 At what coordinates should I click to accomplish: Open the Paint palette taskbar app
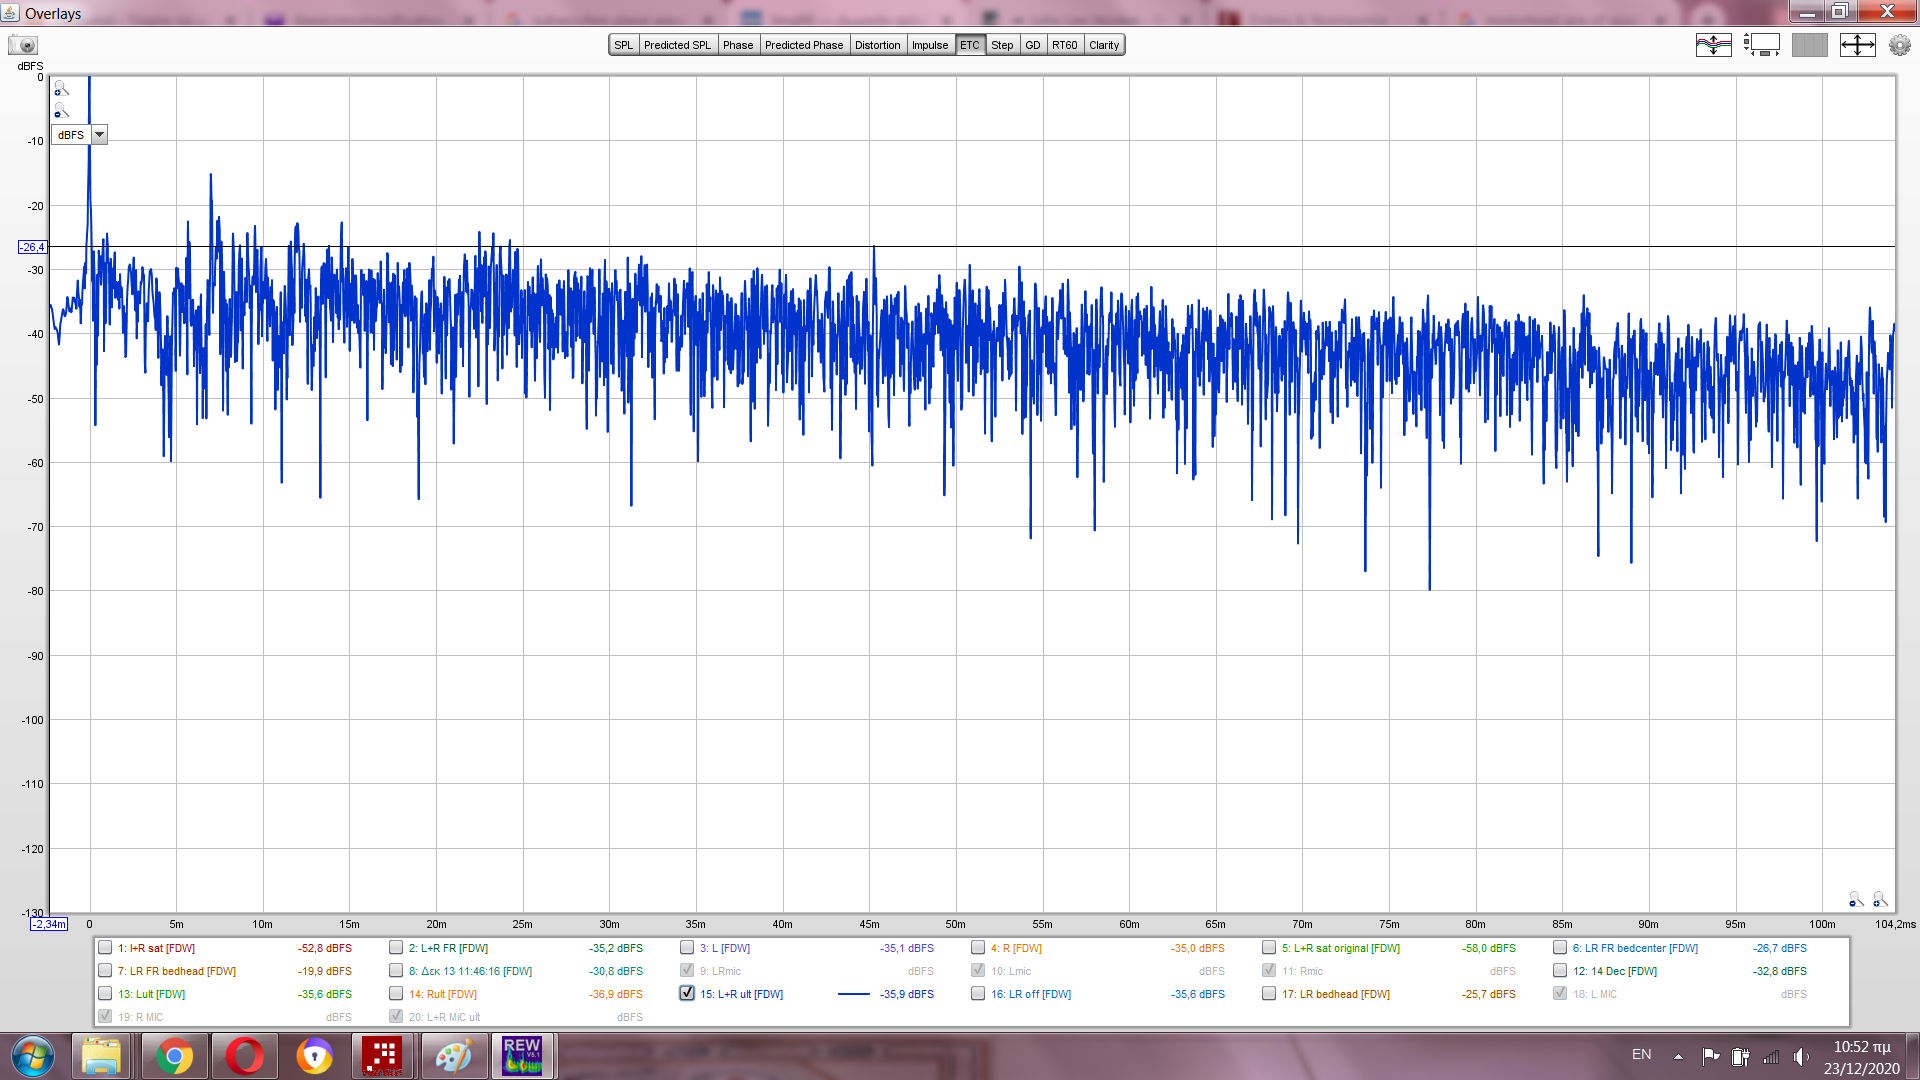pos(453,1056)
